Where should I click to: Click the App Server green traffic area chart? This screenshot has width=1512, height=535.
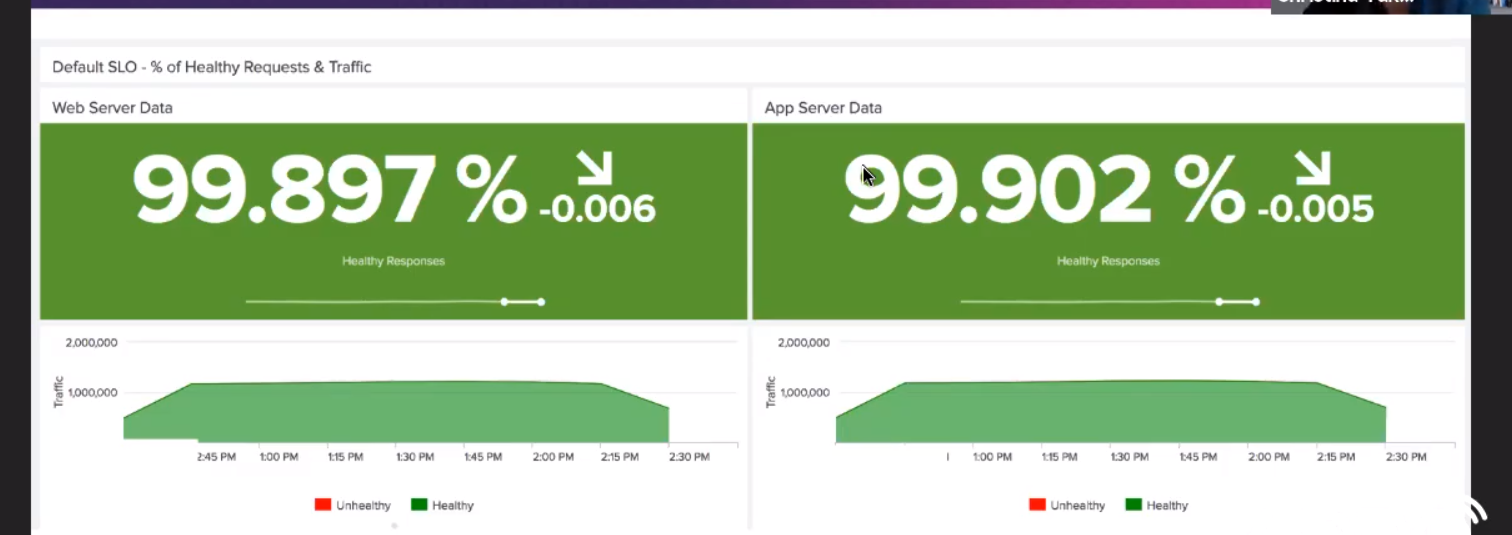coord(1110,410)
